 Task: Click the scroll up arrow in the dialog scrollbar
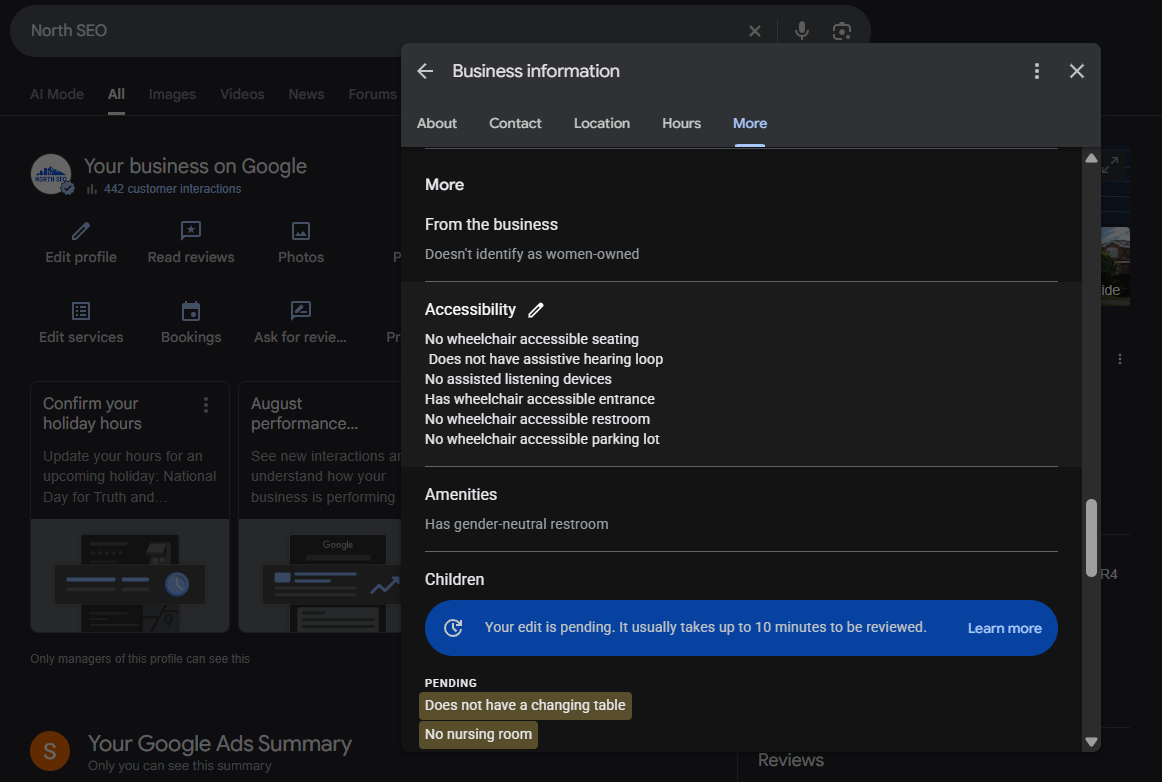coord(1091,158)
